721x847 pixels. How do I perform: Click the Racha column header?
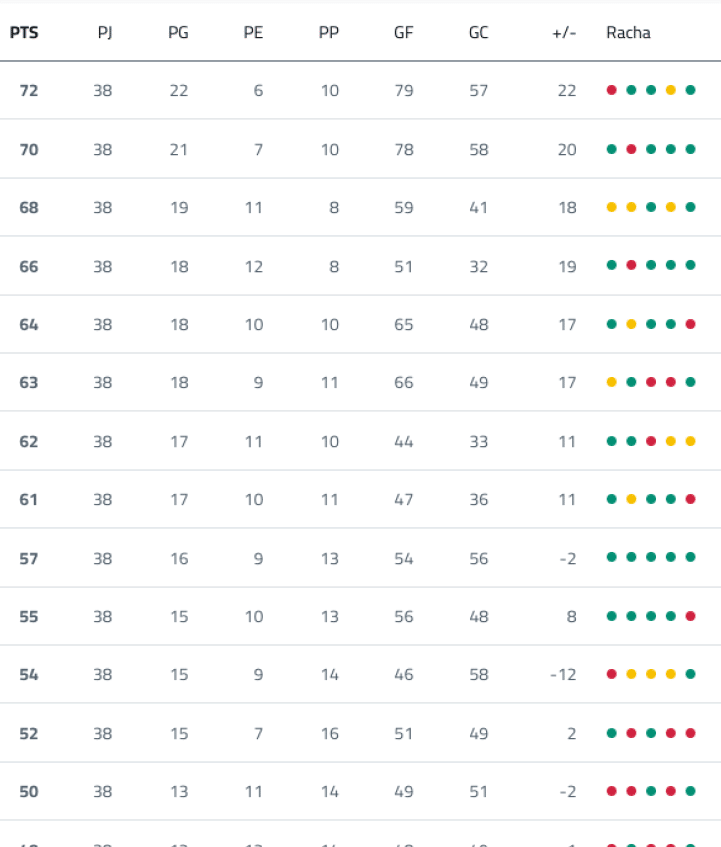(x=628, y=33)
